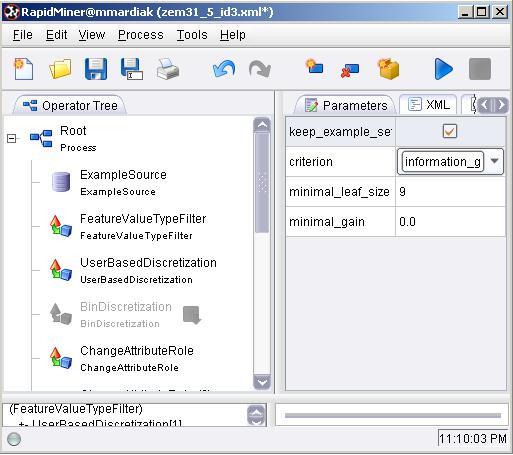Screen dimensions: 513x455
Task: Click the UserBasedDiscretization operator icon
Action: point(61,270)
